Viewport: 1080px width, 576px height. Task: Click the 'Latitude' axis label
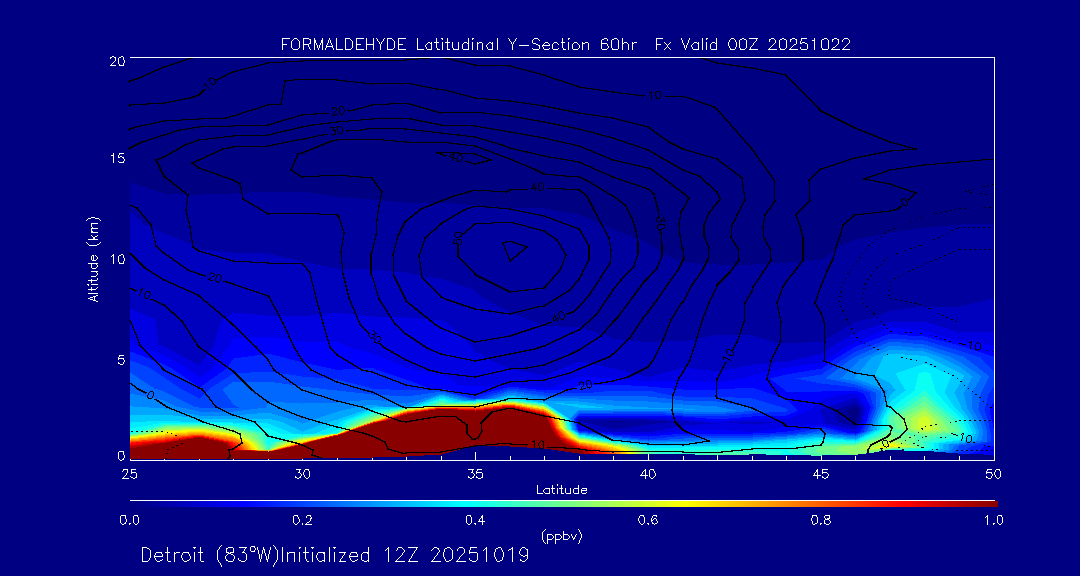point(562,490)
